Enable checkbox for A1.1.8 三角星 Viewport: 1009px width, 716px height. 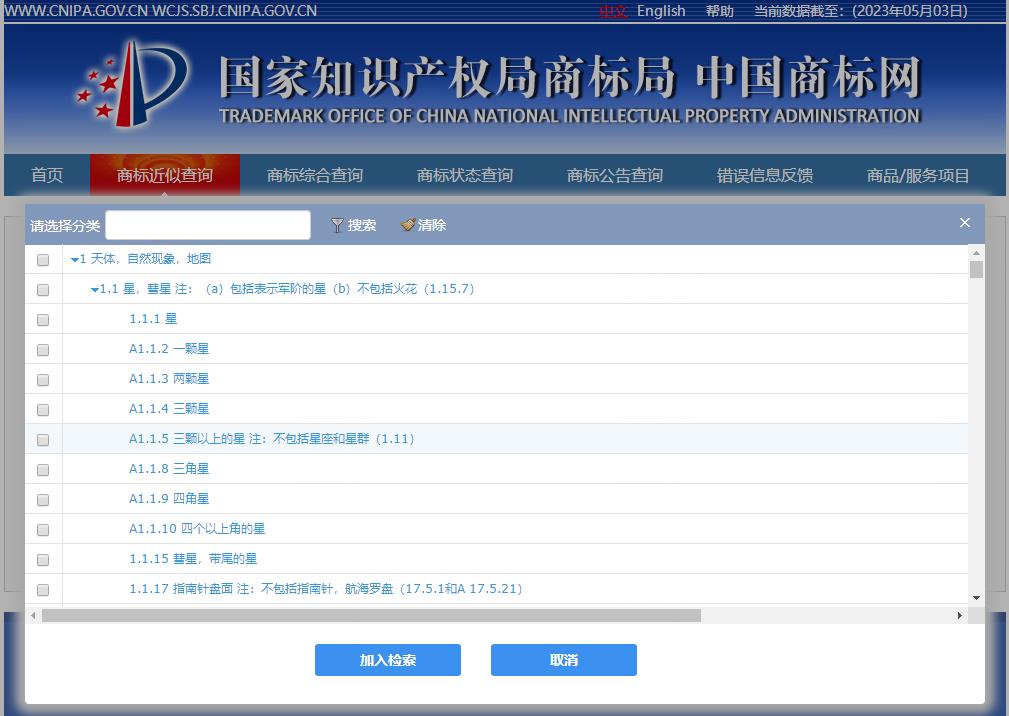[x=43, y=470]
